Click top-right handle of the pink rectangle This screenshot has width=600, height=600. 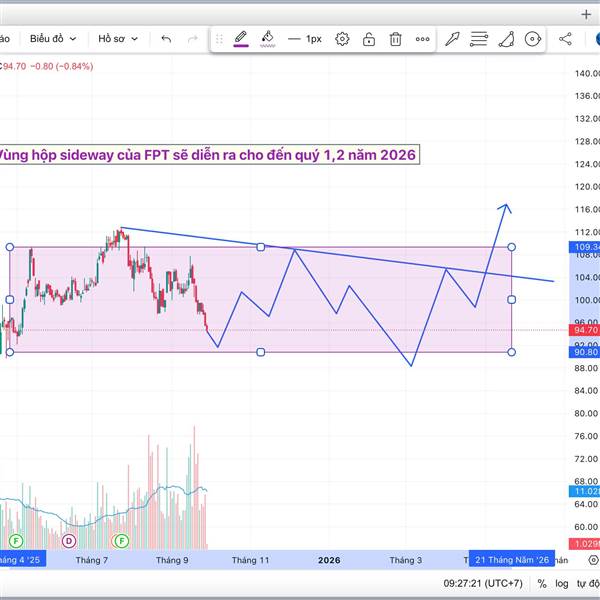[511, 247]
